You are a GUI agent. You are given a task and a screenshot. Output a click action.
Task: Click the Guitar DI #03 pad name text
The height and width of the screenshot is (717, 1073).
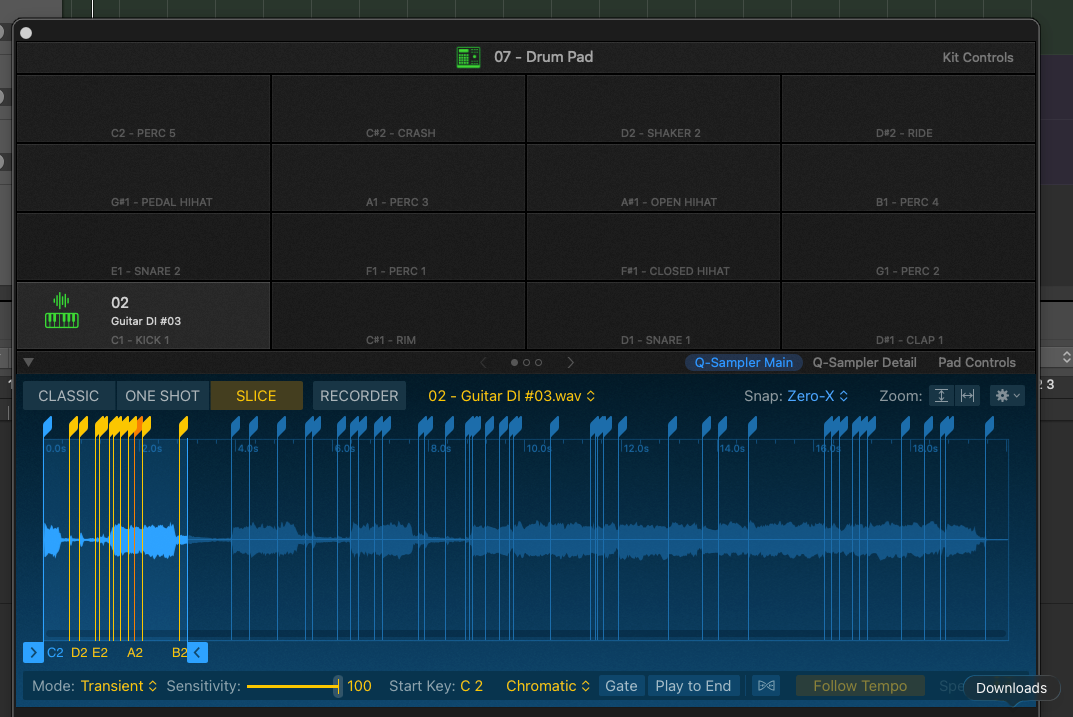tap(146, 321)
